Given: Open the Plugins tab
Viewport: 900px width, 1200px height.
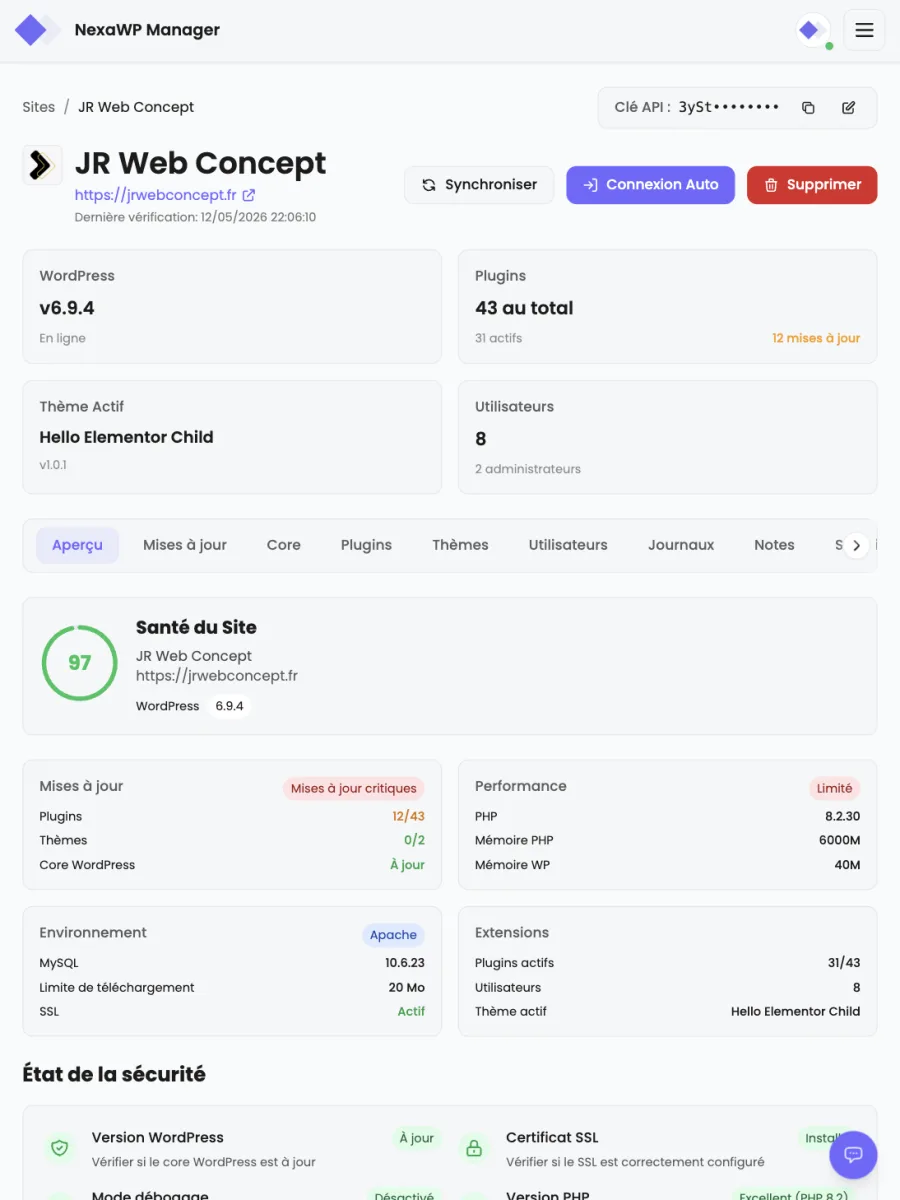Looking at the screenshot, I should (366, 545).
